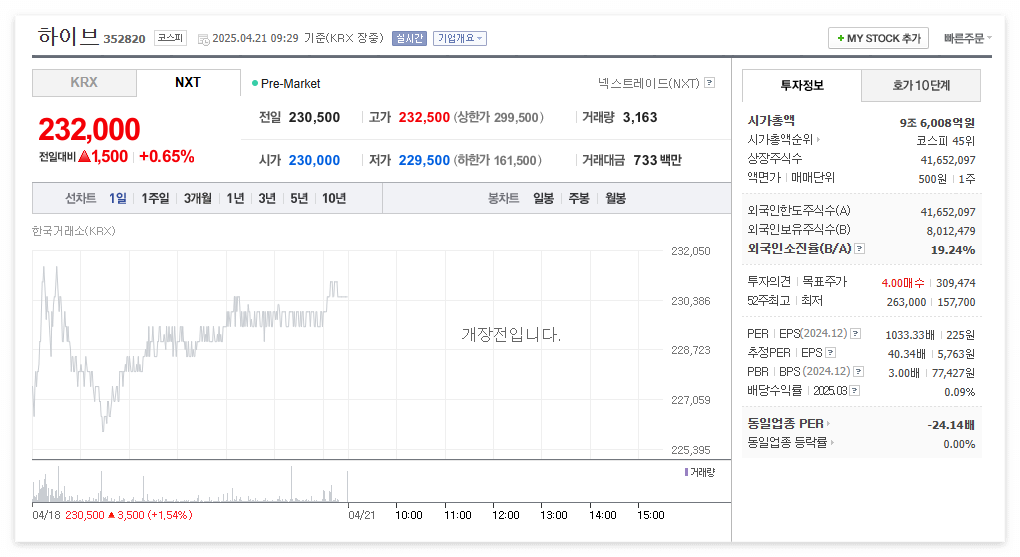Click the 시가총액 value 9조 6,008억원
Screen dimensions: 1020x557
[x=937, y=122]
